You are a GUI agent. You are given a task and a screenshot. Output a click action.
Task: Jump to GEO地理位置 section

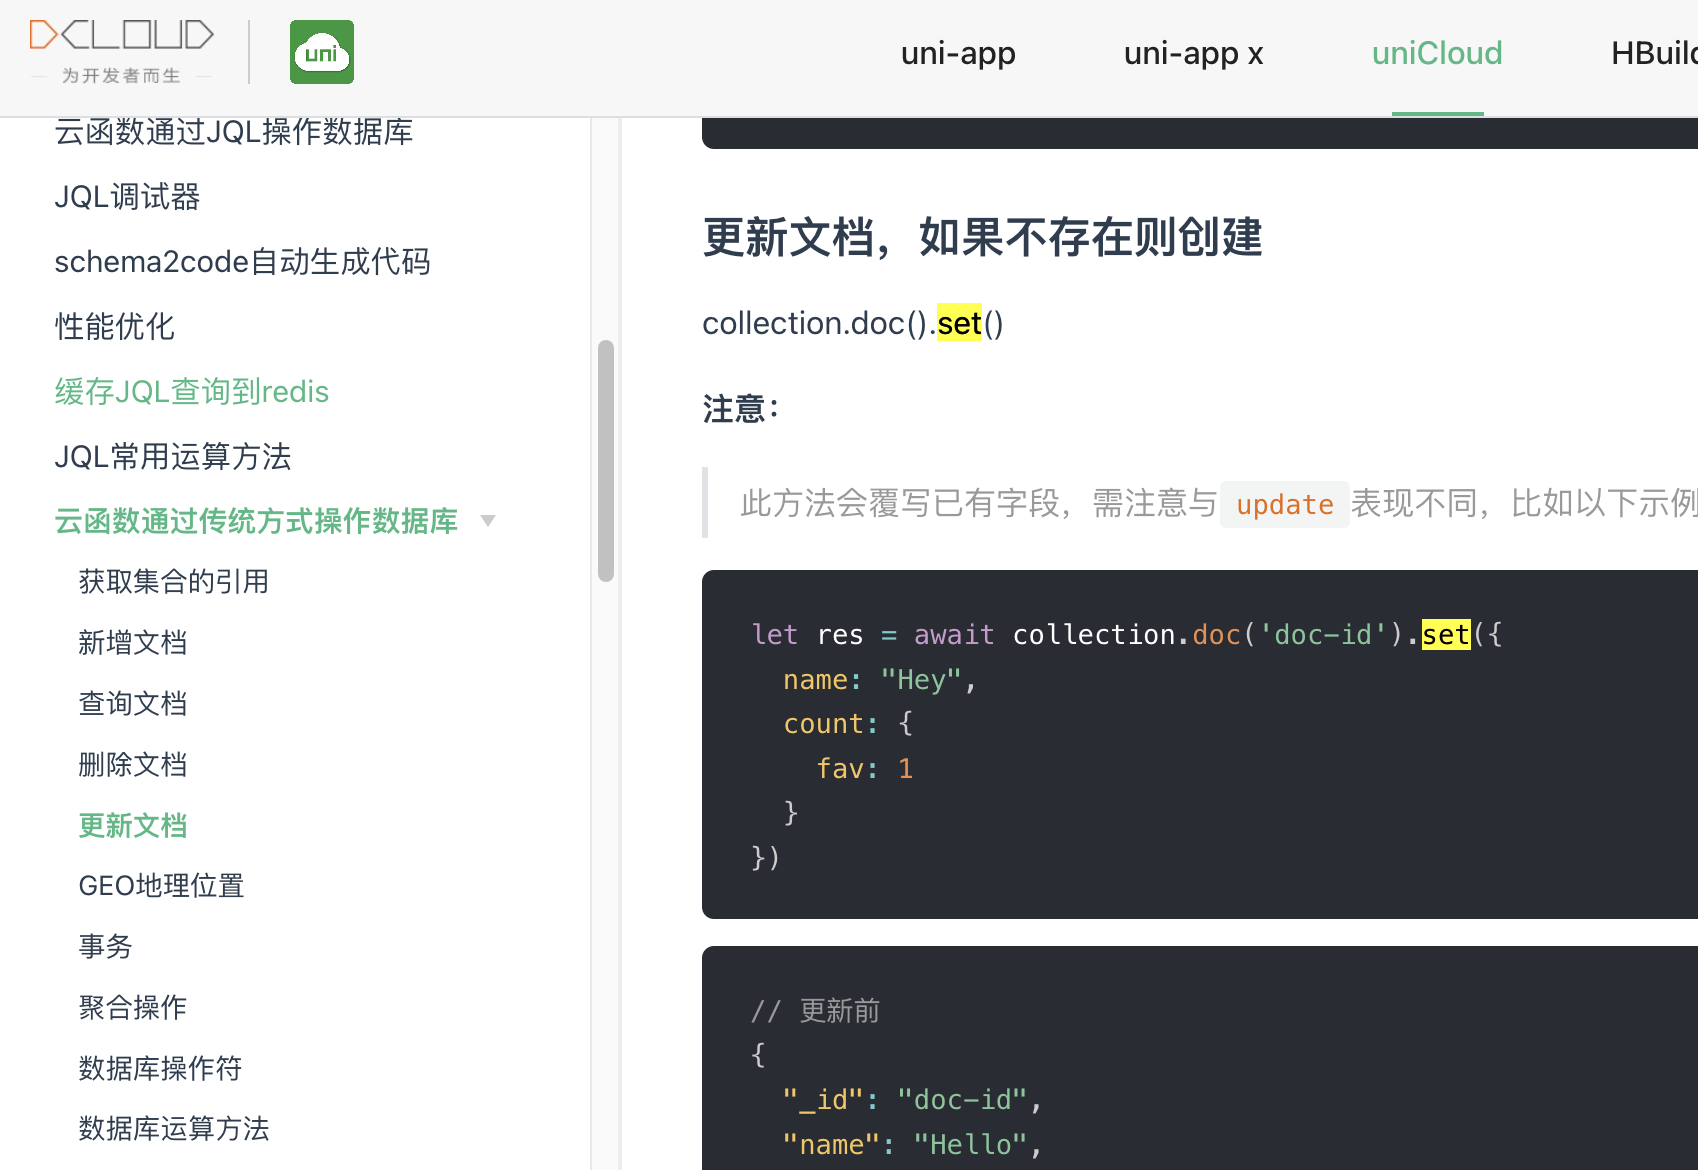[x=161, y=886]
